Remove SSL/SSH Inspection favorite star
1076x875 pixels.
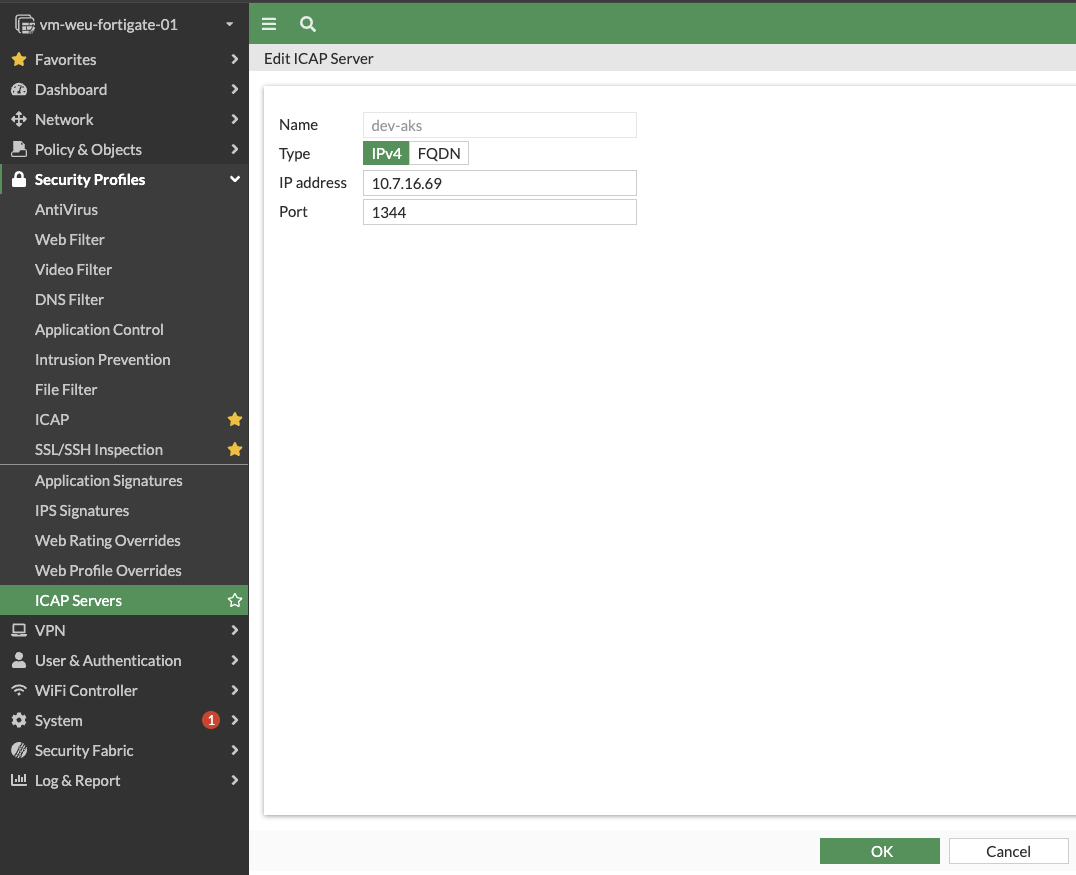tap(235, 450)
